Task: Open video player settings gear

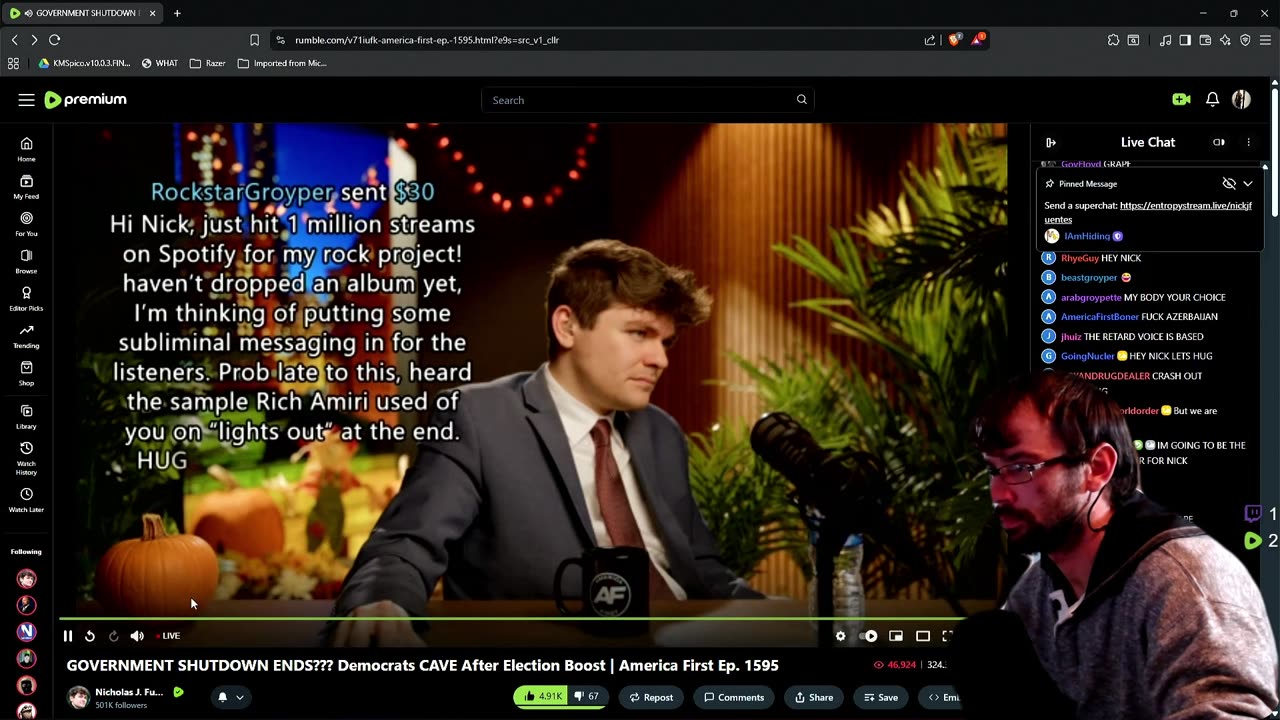Action: 840,636
